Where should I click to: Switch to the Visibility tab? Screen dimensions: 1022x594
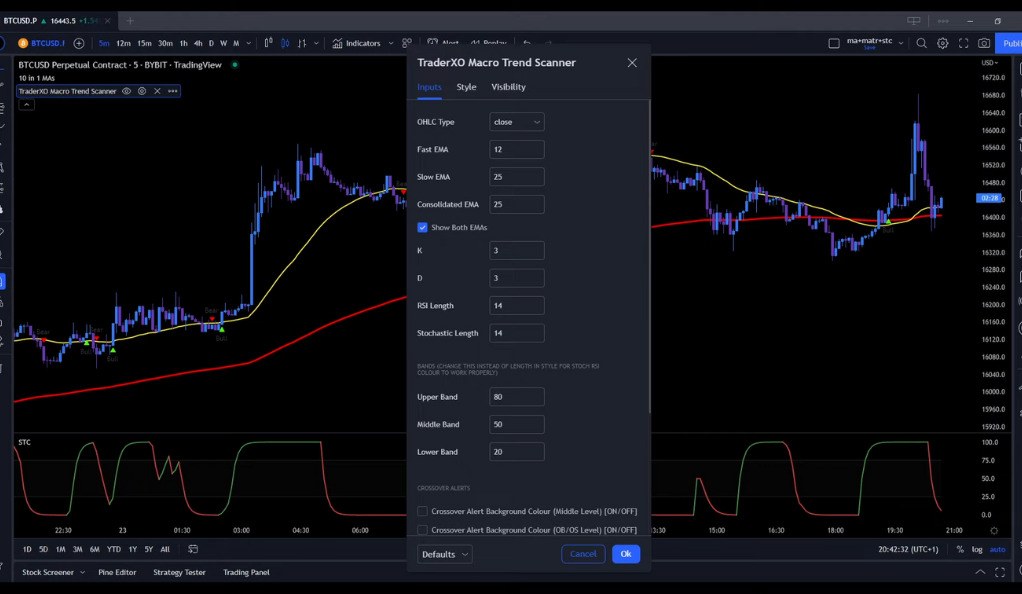point(508,87)
